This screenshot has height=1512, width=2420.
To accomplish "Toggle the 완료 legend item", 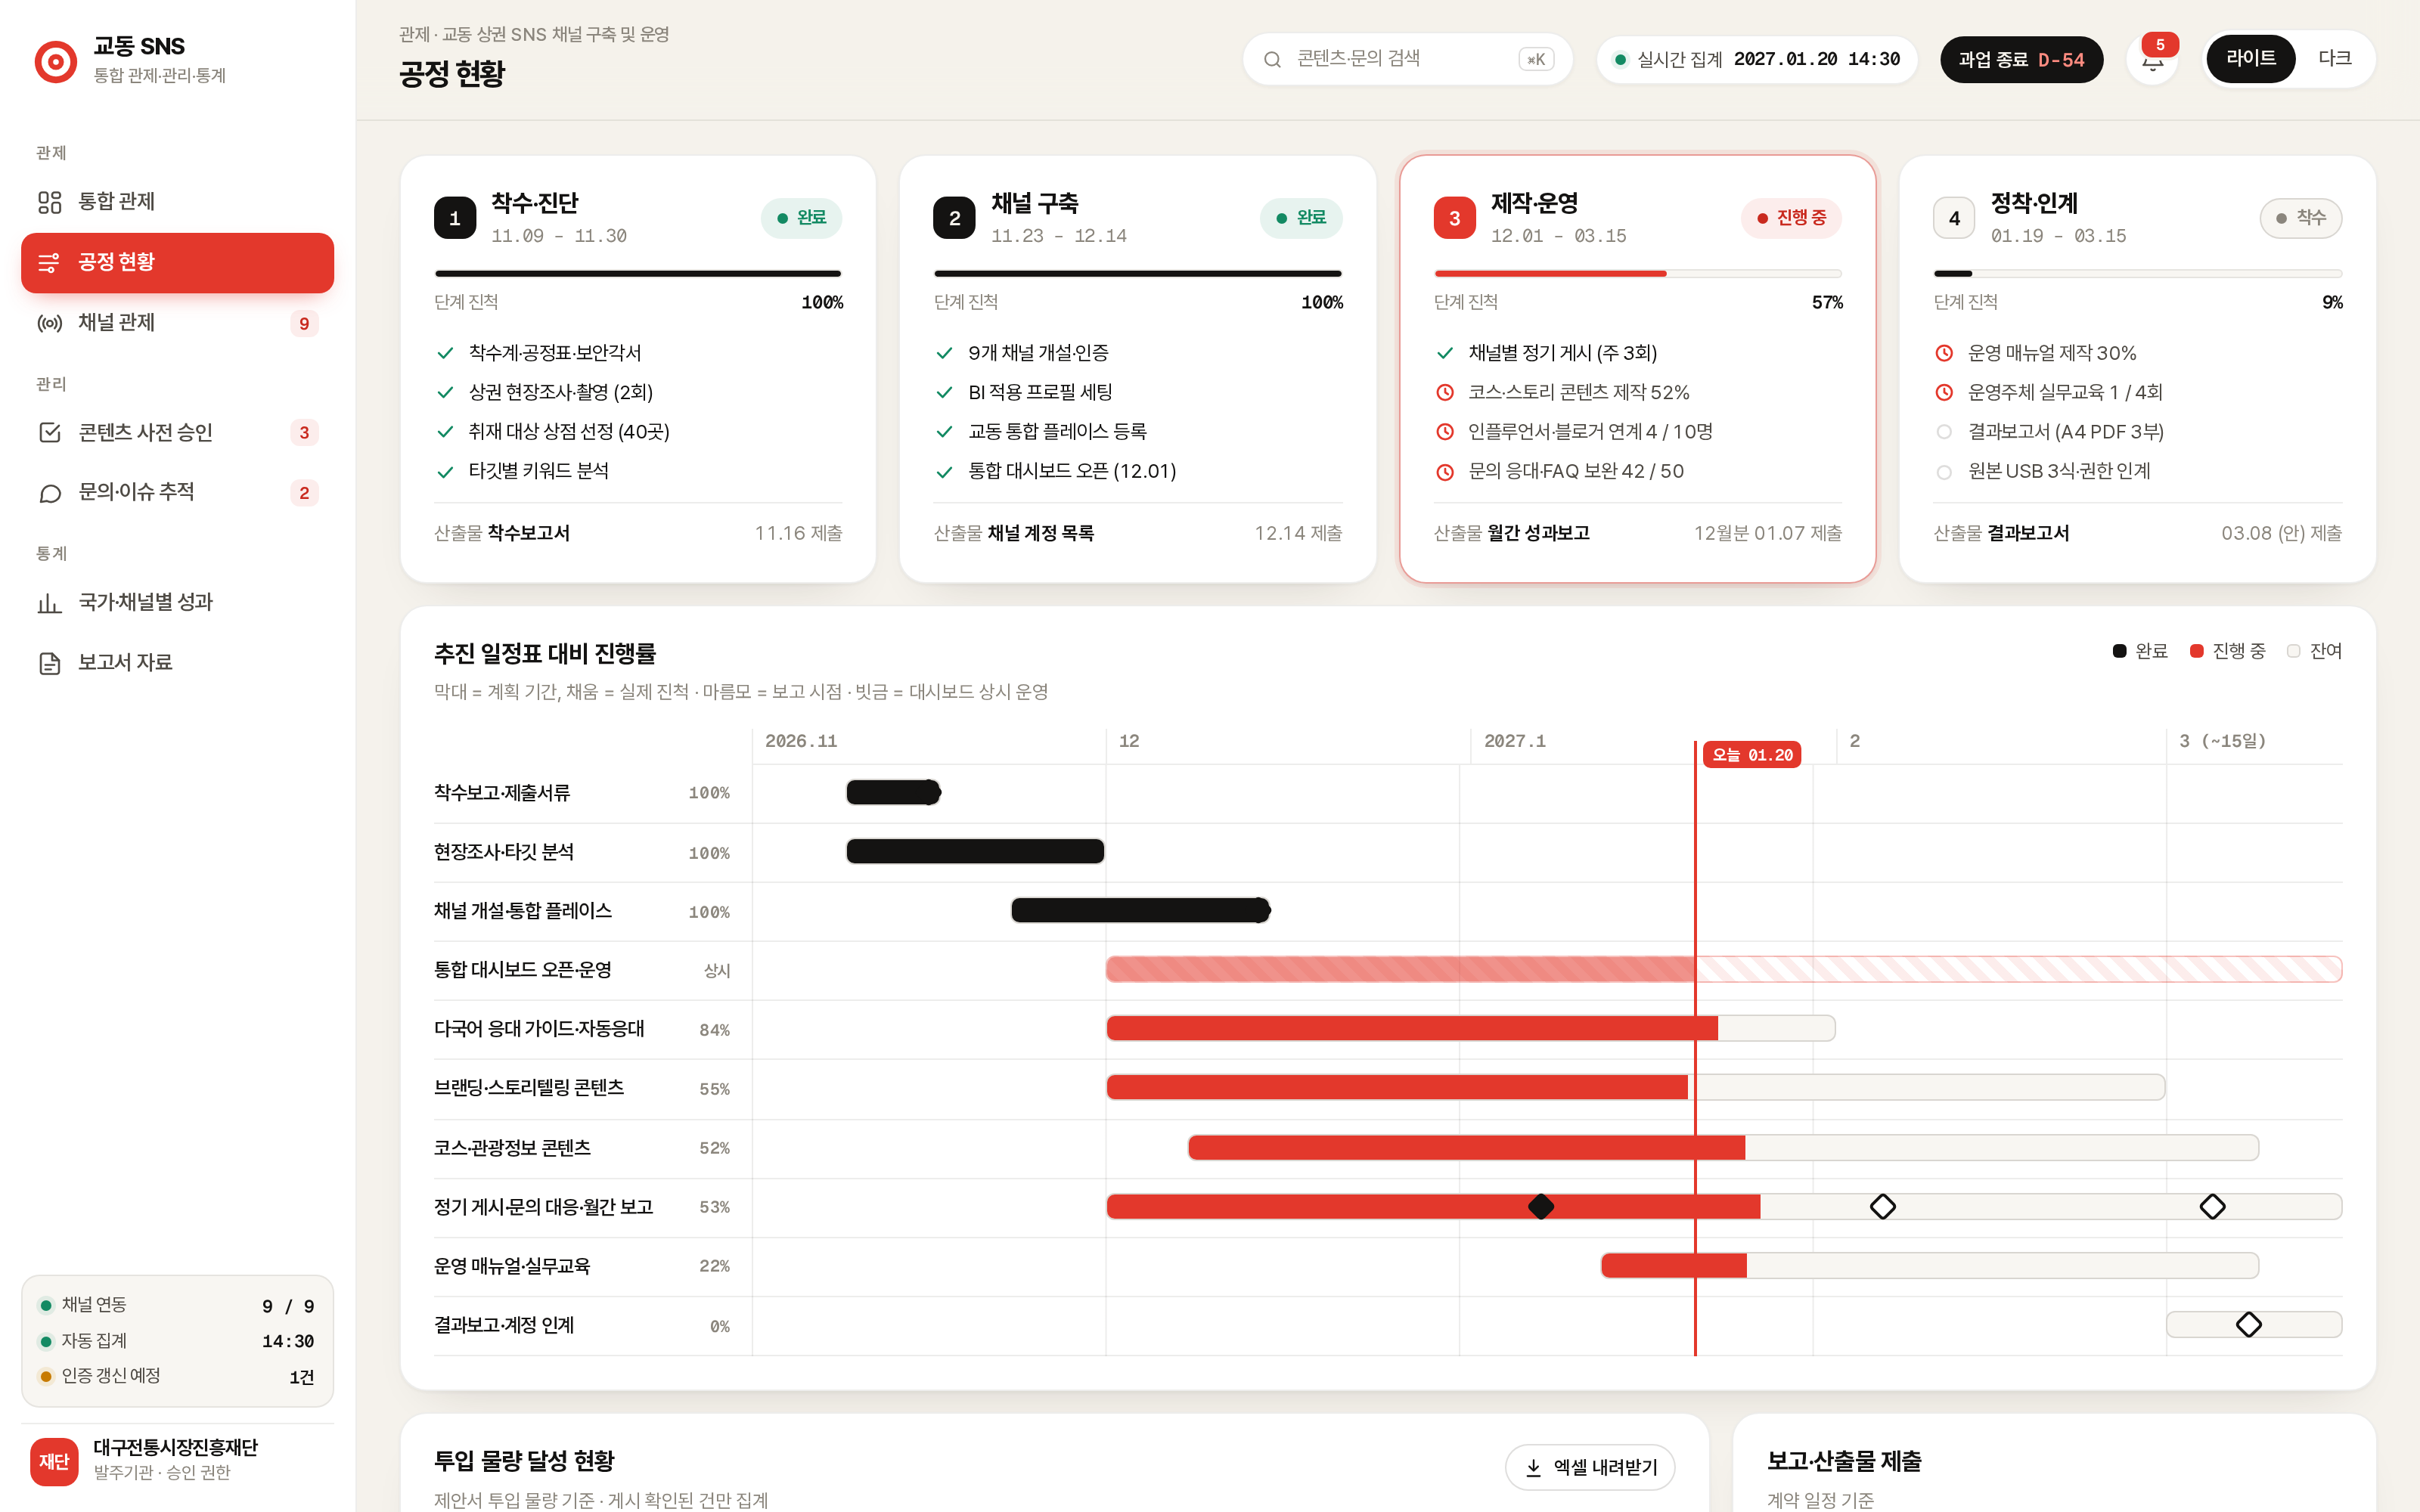I will coord(2140,651).
